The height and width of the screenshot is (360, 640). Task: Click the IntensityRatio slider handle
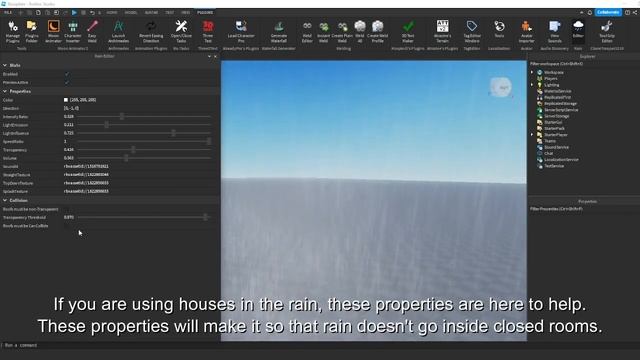tap(122, 117)
